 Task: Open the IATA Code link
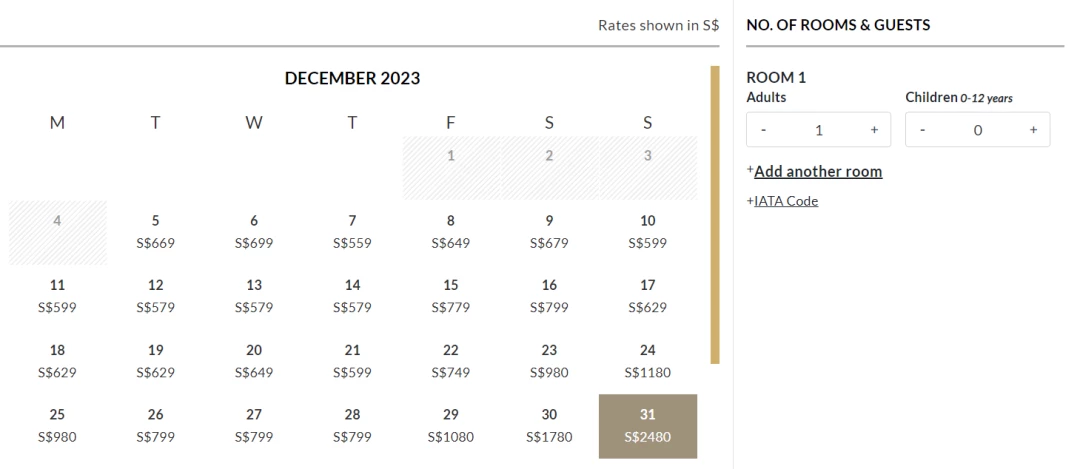click(786, 201)
